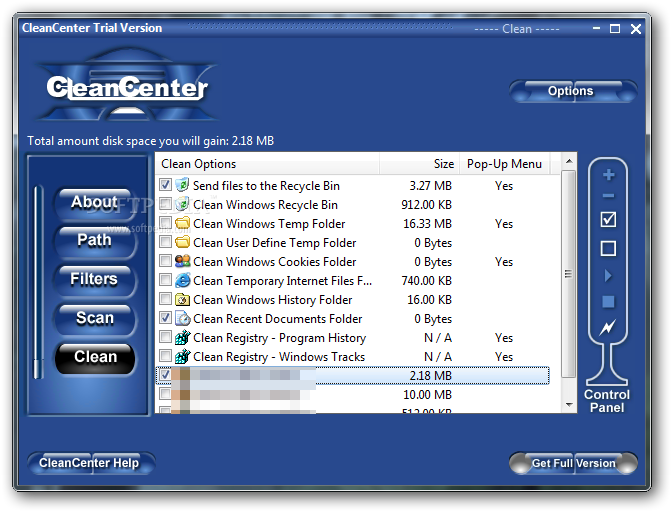Viewport: 672px width, 512px height.
Task: Click the vertical scrollbar thumb of the list
Action: coord(569,274)
